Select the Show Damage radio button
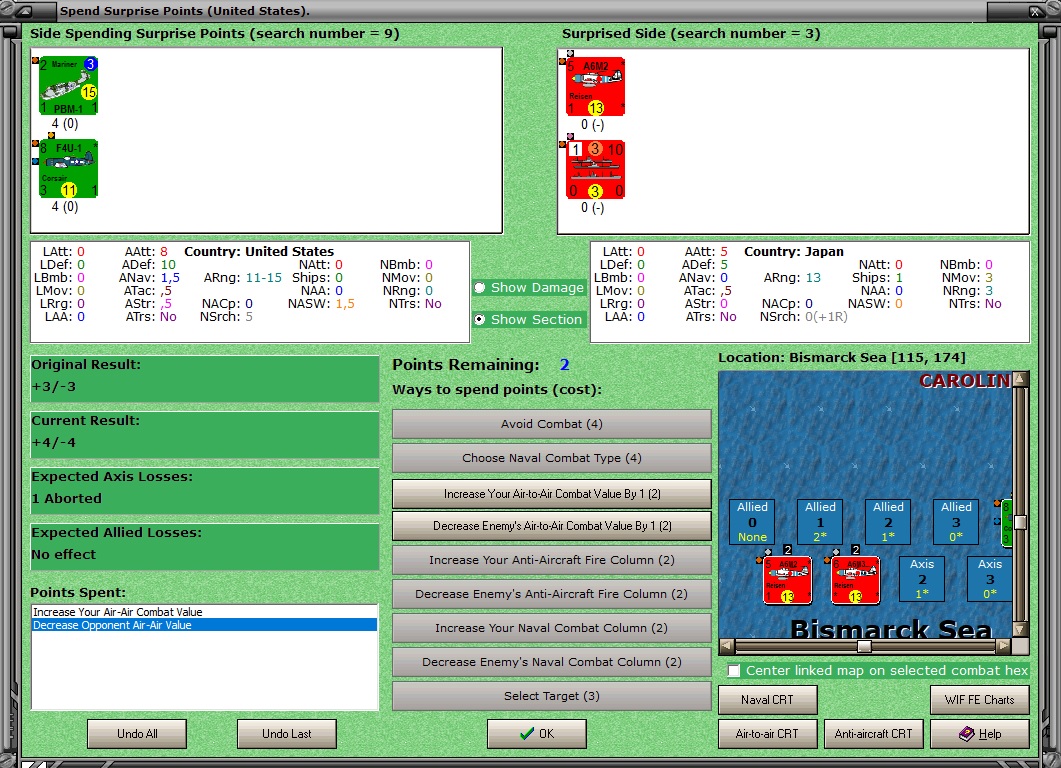This screenshot has height=768, width=1061. point(480,288)
